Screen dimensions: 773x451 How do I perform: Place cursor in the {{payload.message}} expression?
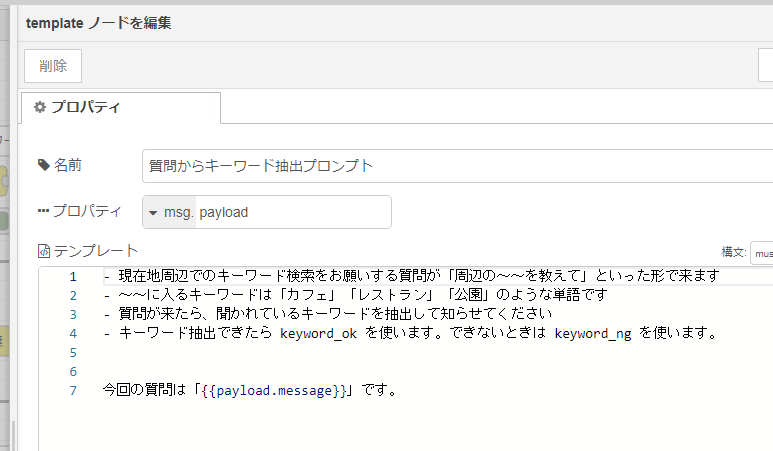[x=274, y=390]
